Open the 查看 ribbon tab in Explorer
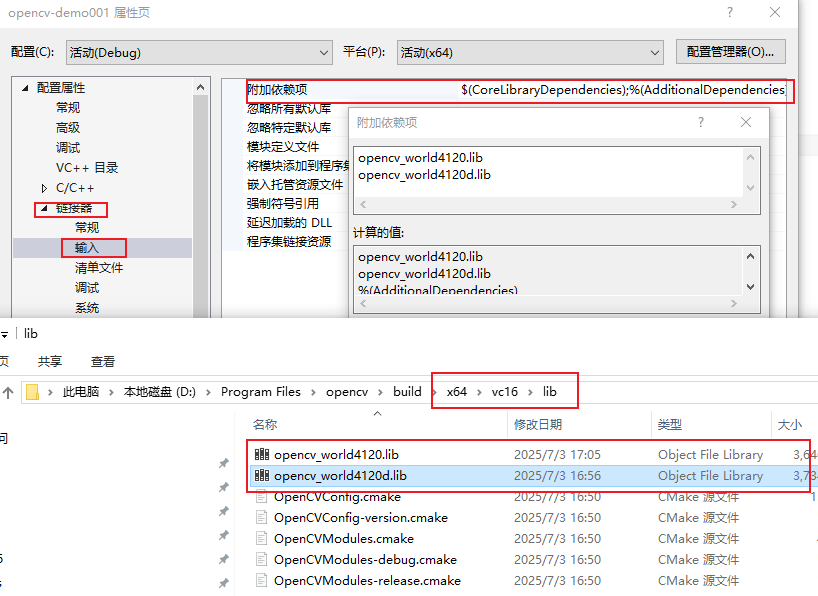This screenshot has height=596, width=818. pos(102,361)
